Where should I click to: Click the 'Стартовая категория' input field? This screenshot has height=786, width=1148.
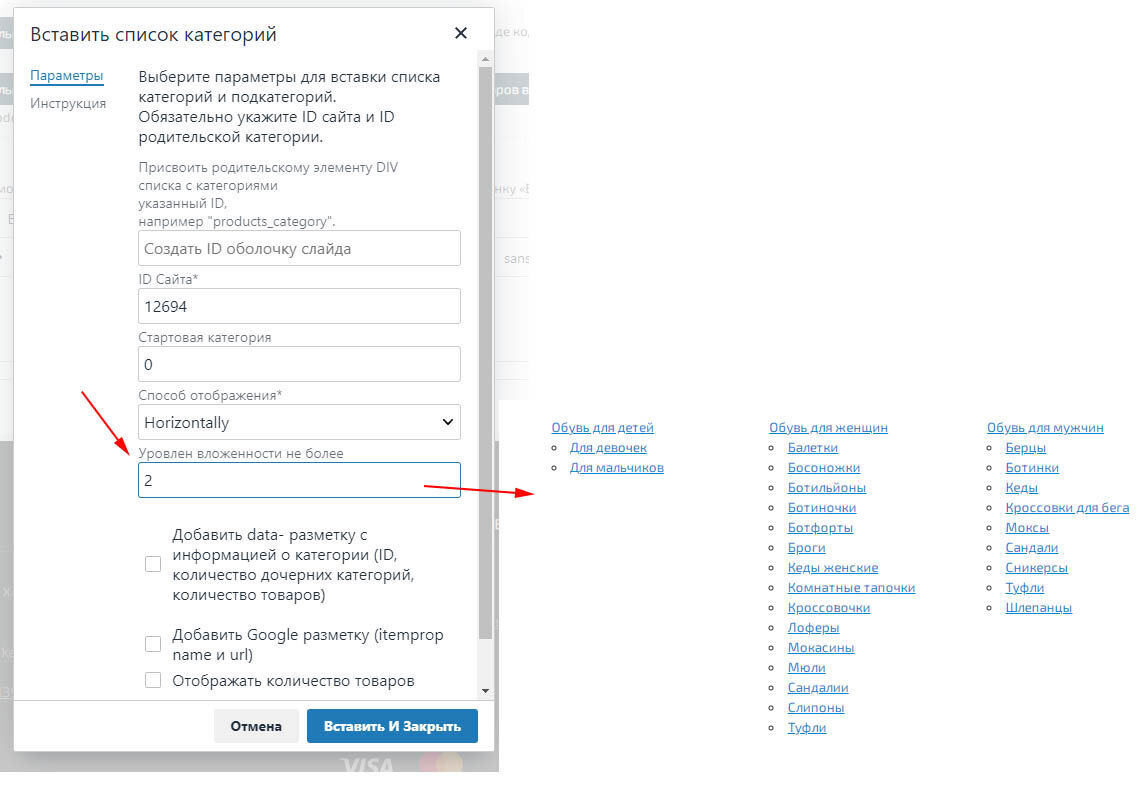pyautogui.click(x=299, y=364)
